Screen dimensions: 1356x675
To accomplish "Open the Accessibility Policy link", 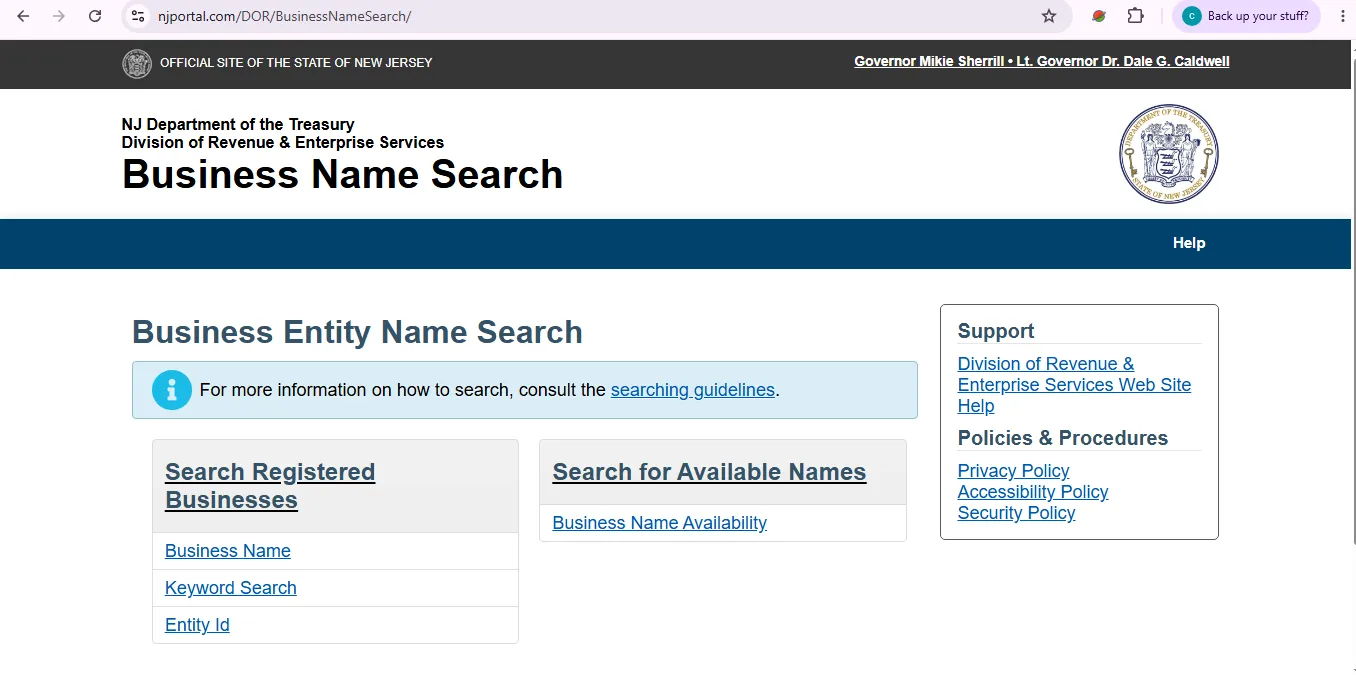I will click(1033, 492).
